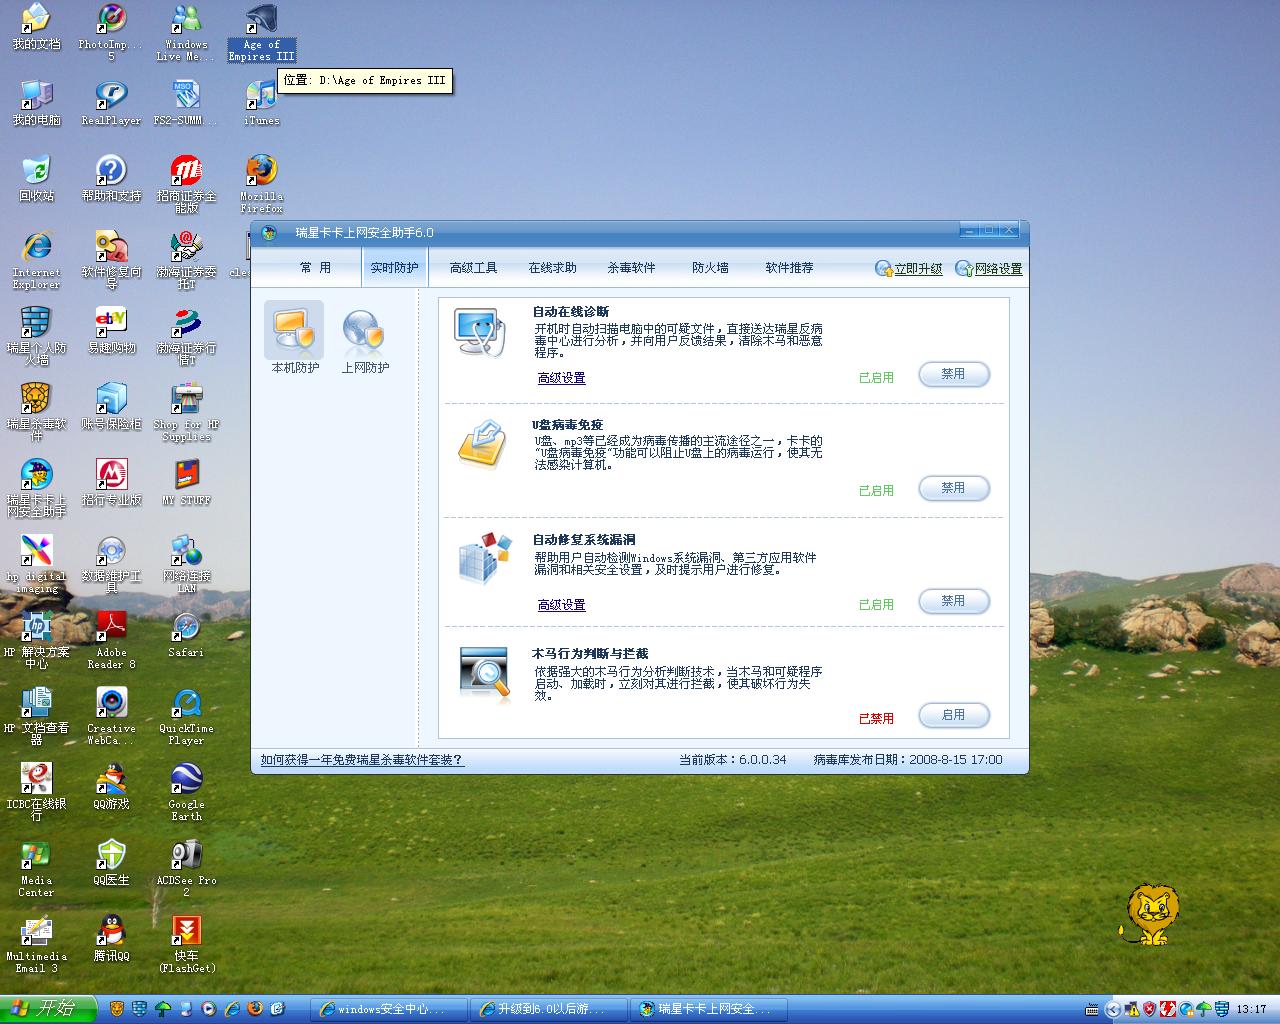1280x1024 pixels.
Task: Select the 我的电脑 desktop icon
Action: point(36,104)
